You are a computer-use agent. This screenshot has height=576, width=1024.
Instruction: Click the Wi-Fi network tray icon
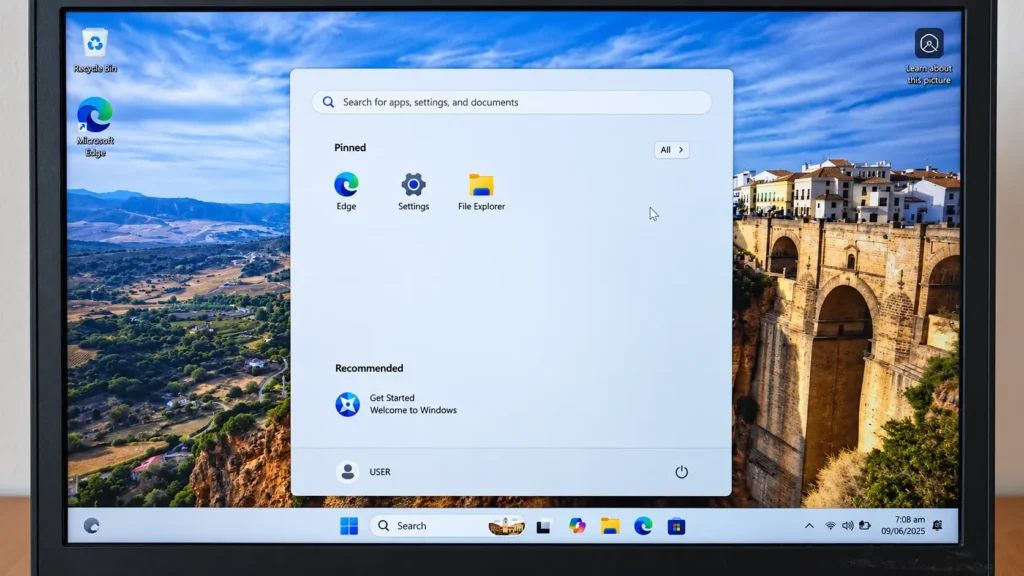(830, 526)
